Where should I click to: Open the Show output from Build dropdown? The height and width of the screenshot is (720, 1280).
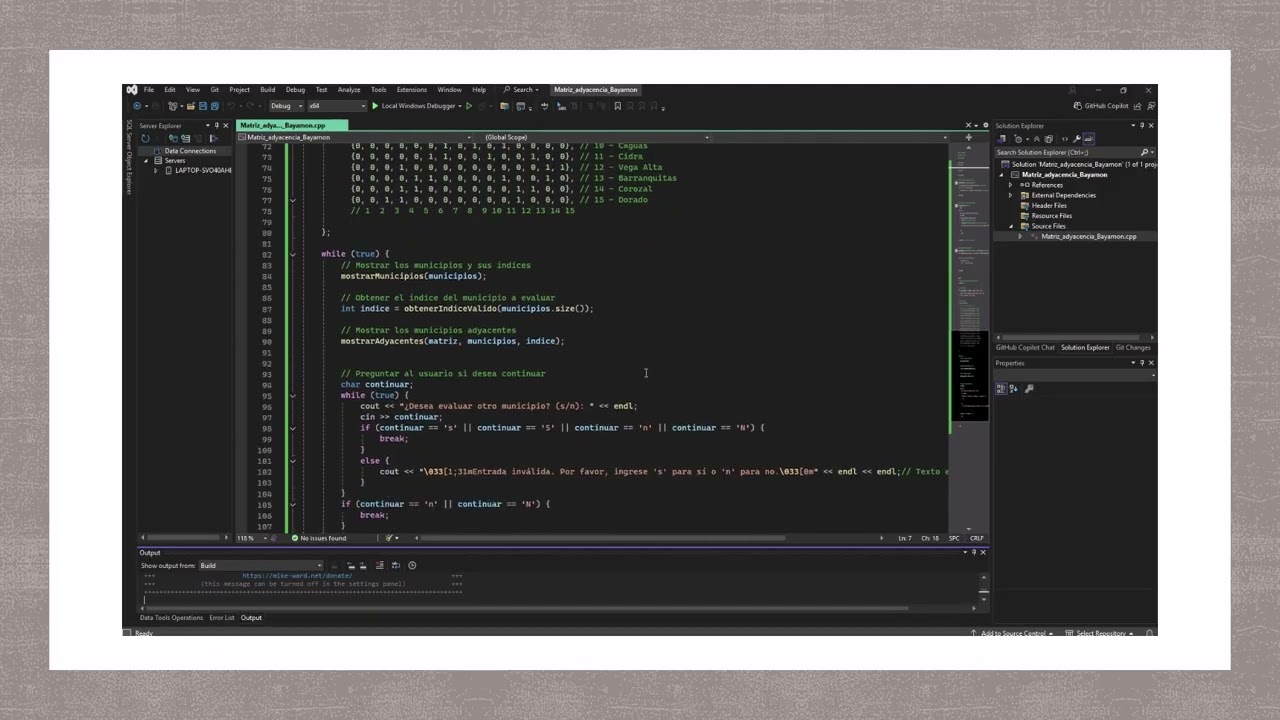(x=260, y=566)
